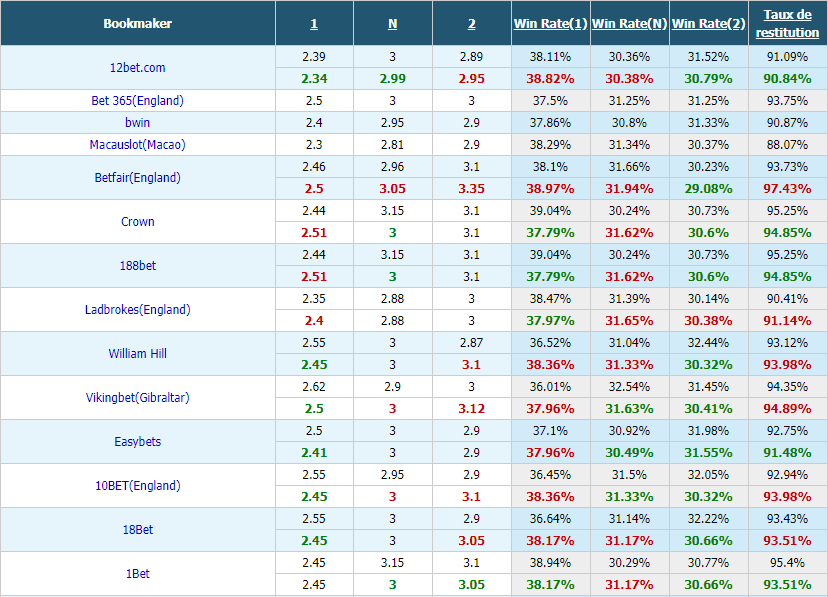Open the 188bet bookmaker link
828x597 pixels.
(x=137, y=266)
